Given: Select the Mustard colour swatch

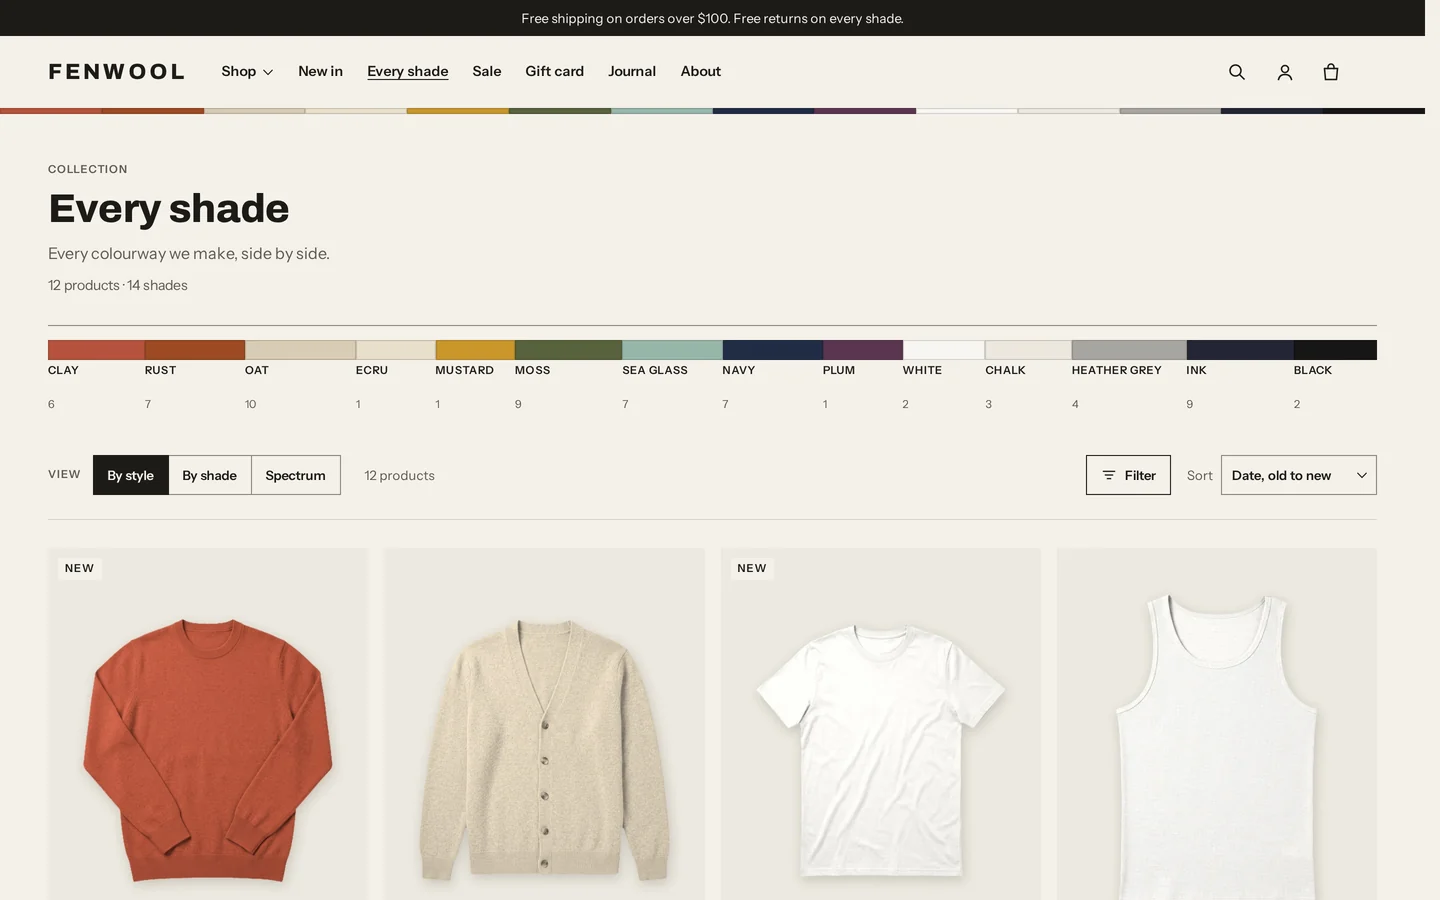Looking at the screenshot, I should coord(475,350).
